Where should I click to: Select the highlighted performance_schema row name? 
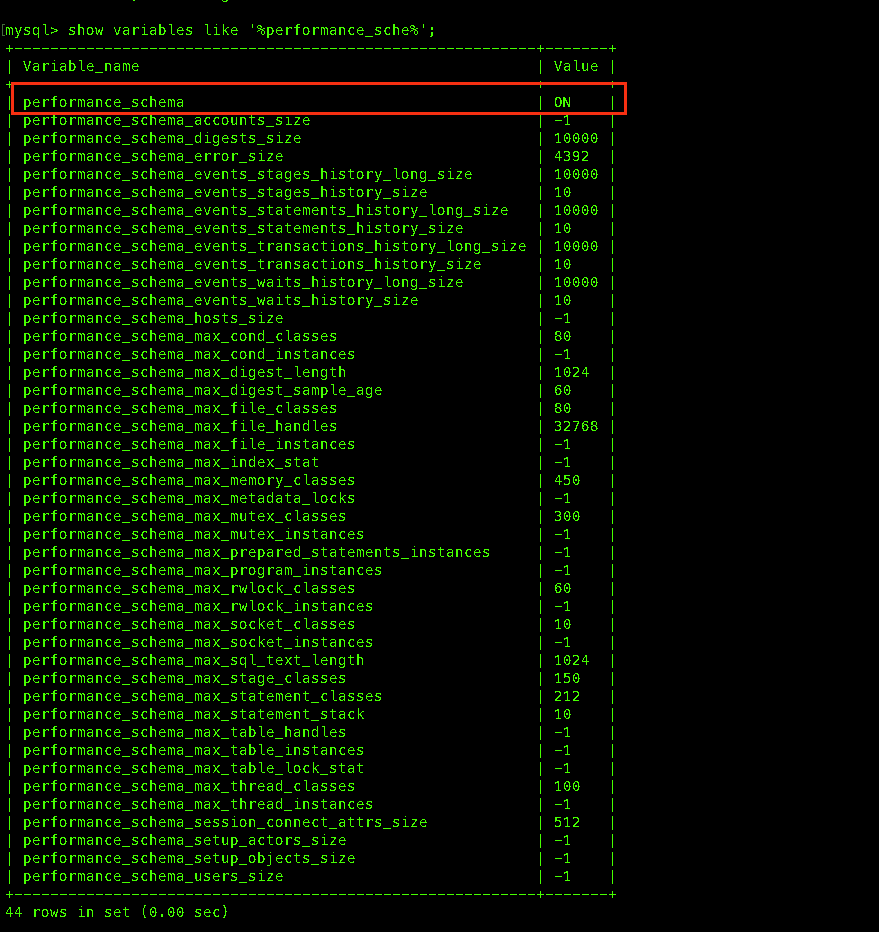coord(103,102)
